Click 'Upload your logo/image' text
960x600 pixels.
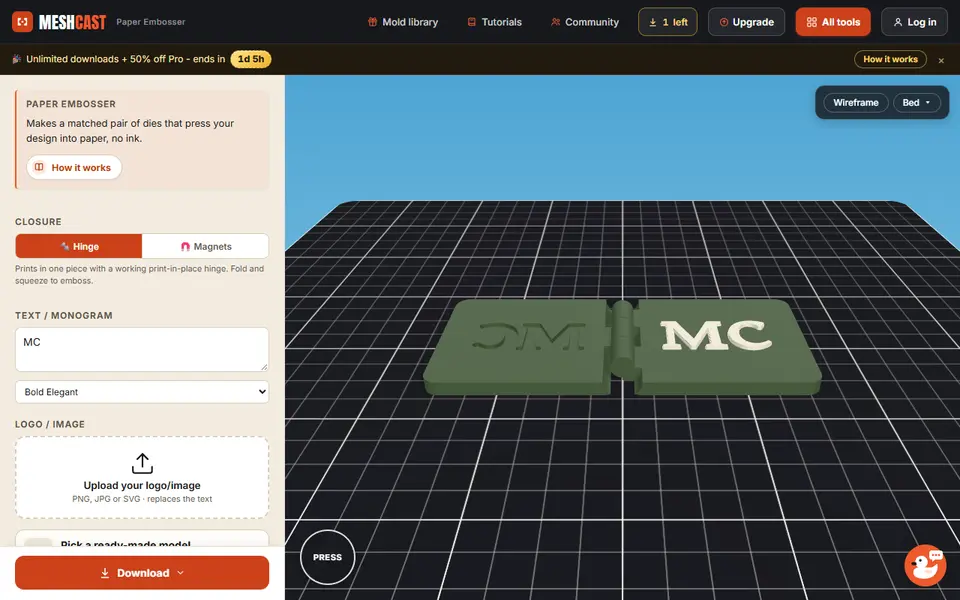coord(142,486)
